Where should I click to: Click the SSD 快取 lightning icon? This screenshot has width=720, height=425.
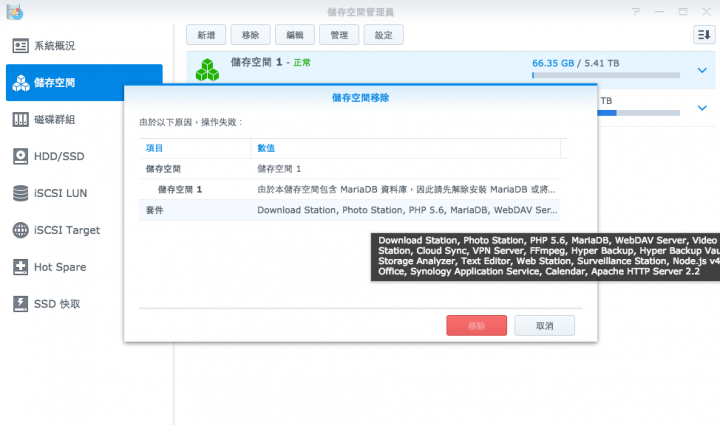20,304
